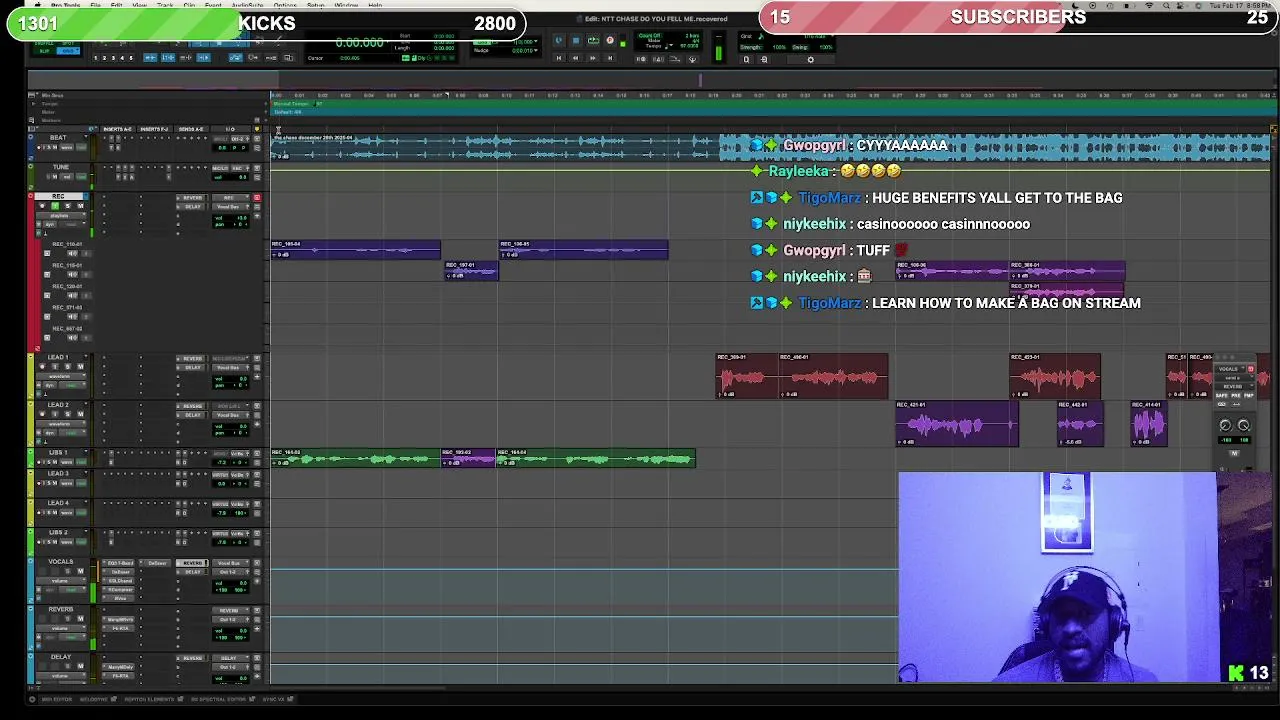The height and width of the screenshot is (720, 1280).
Task: Click the SENDS A-E column header
Action: [x=191, y=129]
